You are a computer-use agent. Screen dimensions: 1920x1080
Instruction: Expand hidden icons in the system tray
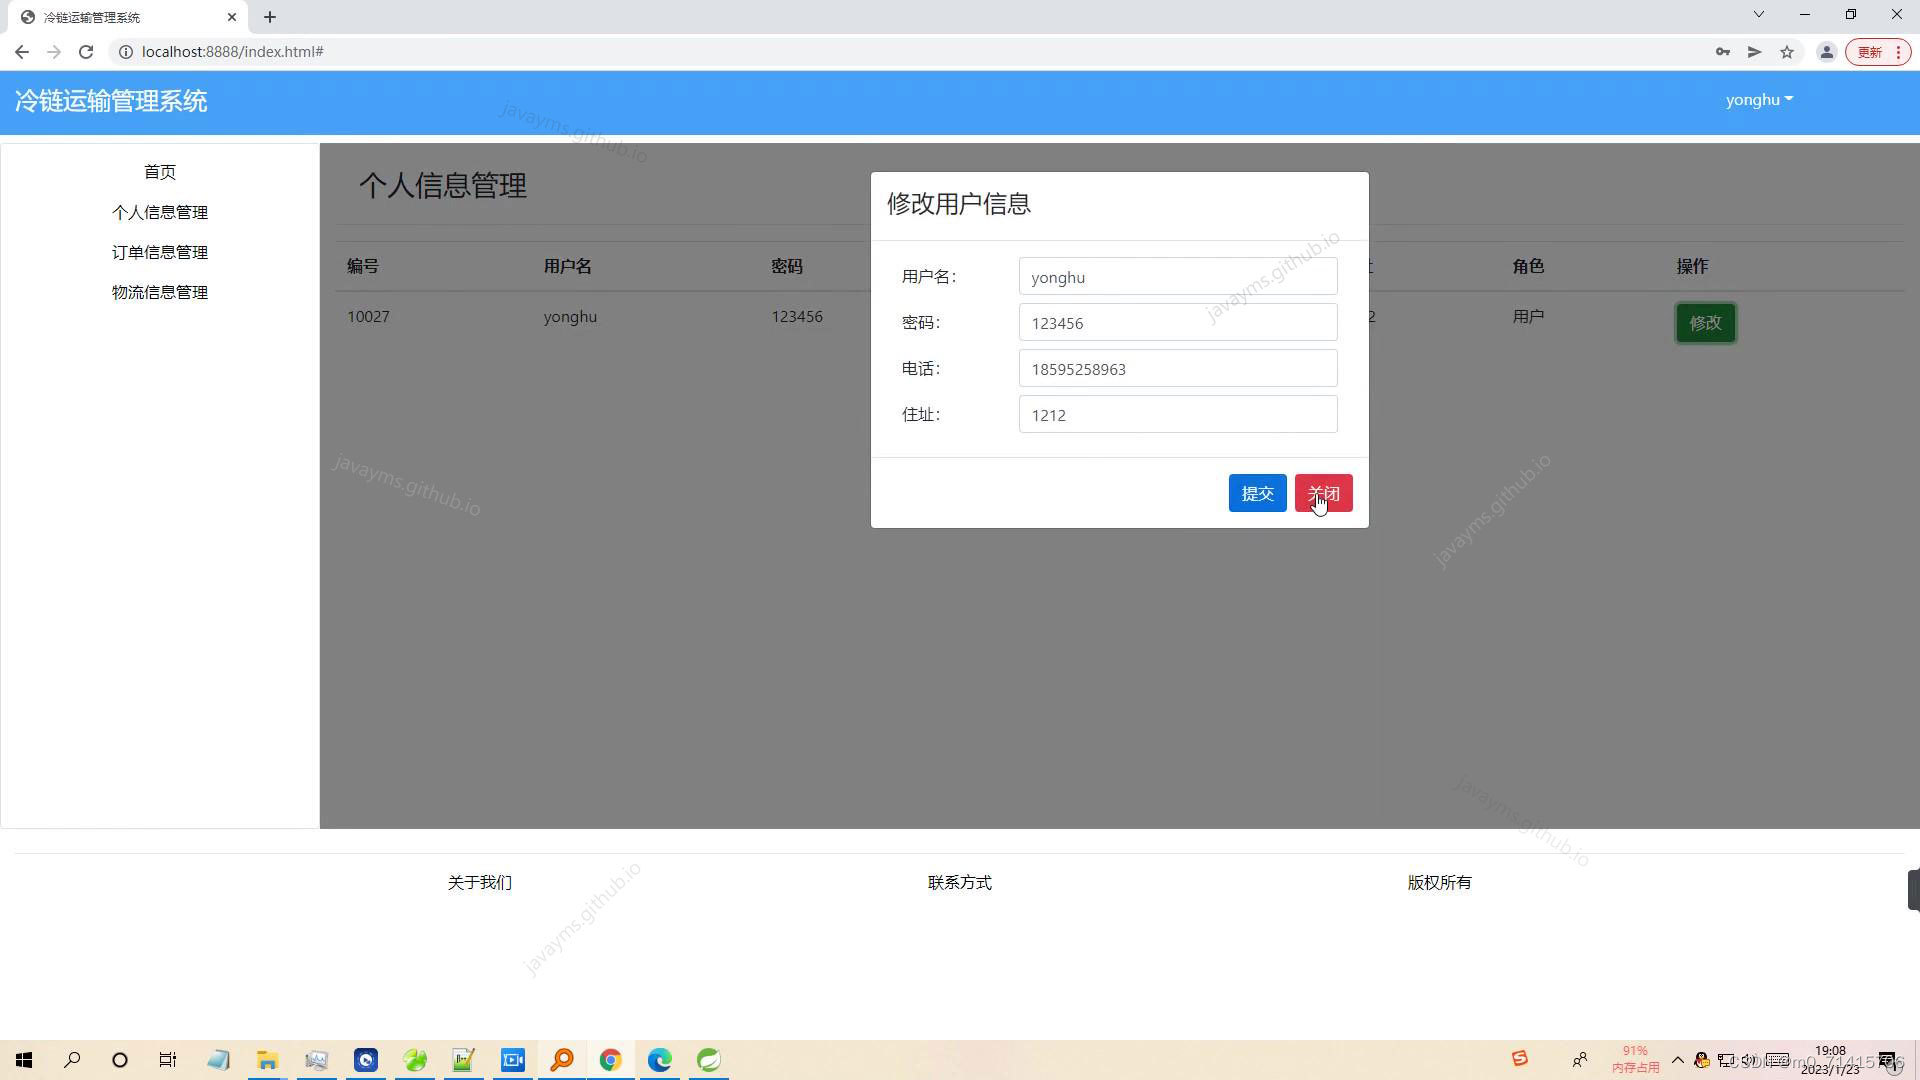tap(1678, 1060)
